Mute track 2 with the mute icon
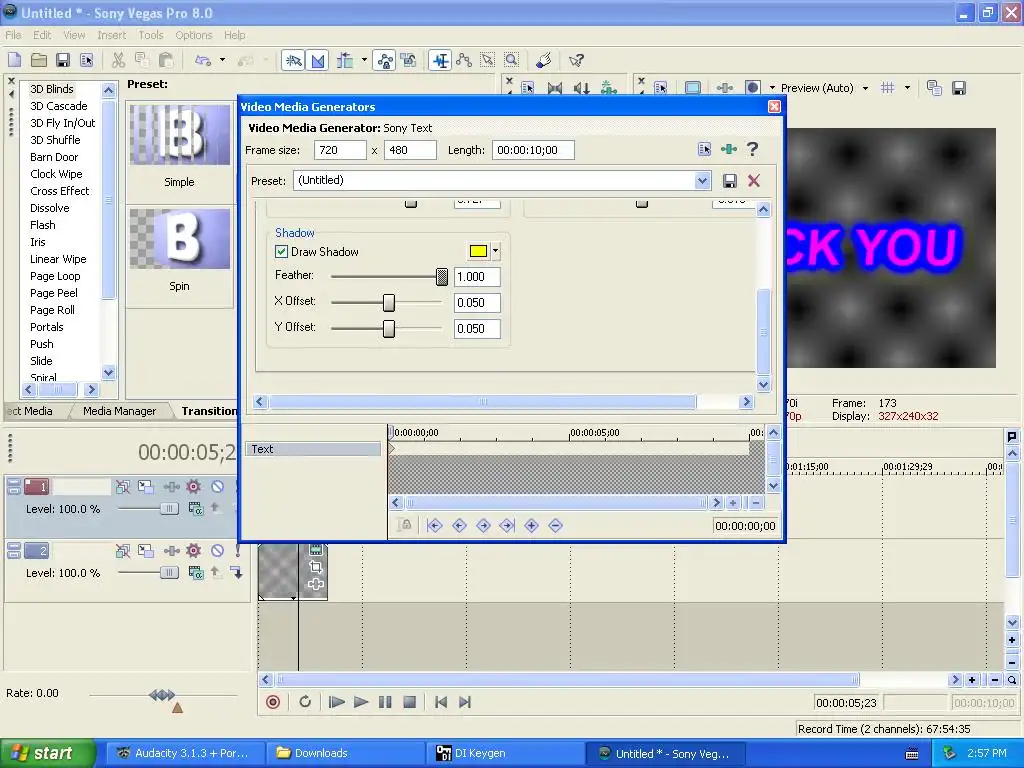 pyautogui.click(x=217, y=551)
